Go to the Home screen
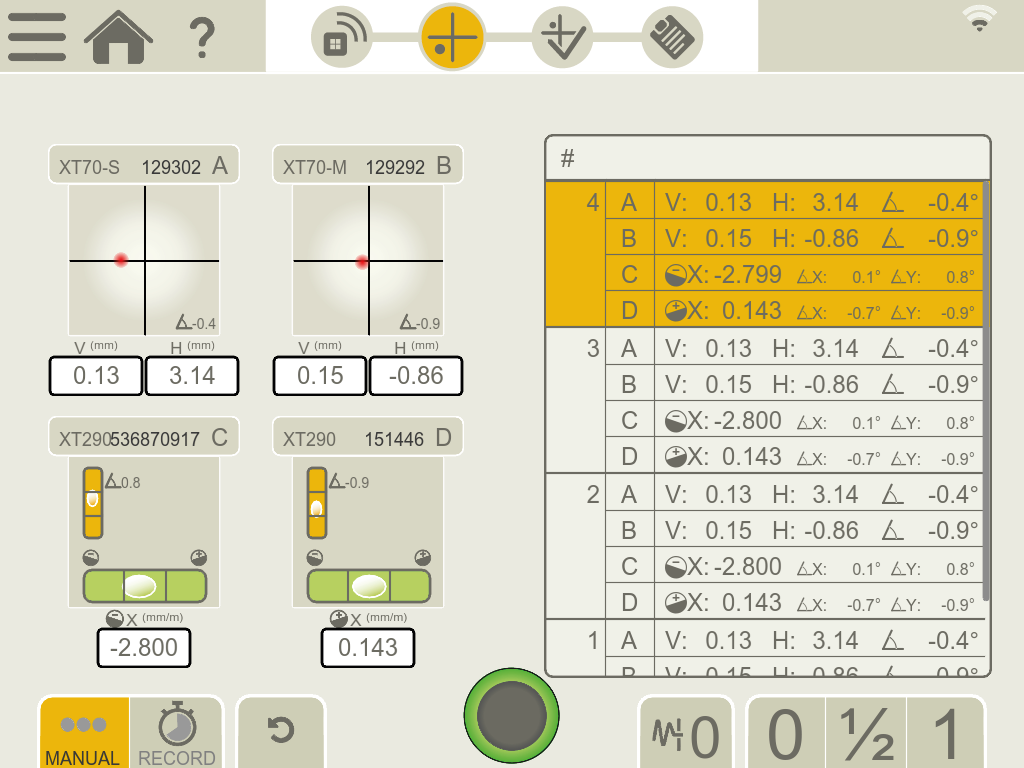 tap(118, 37)
